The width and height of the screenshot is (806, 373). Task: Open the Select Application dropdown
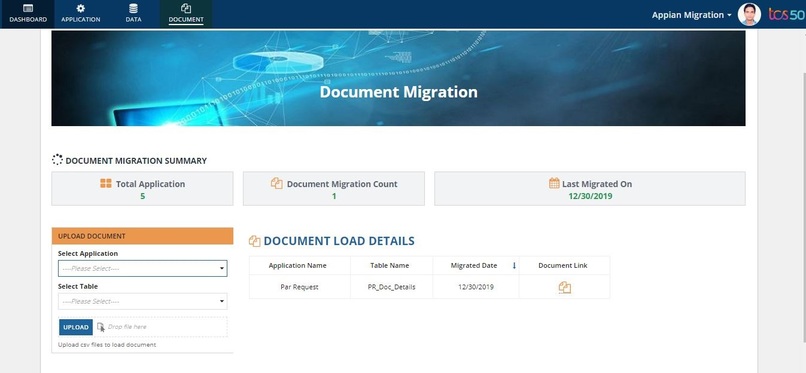pos(142,268)
